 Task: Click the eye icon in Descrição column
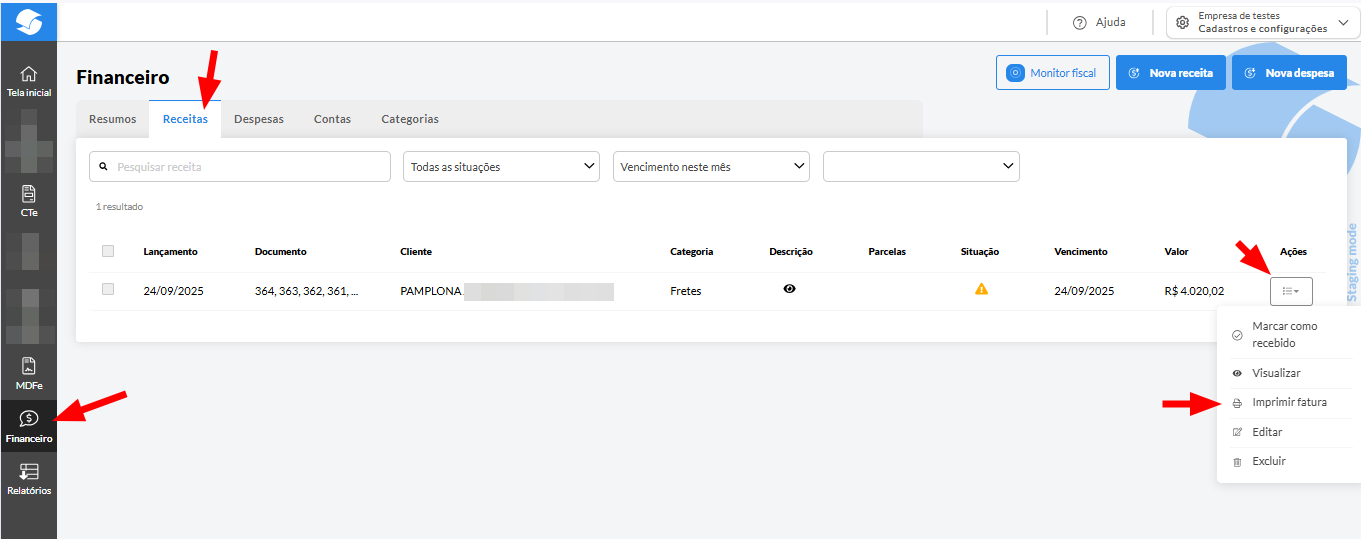(790, 289)
